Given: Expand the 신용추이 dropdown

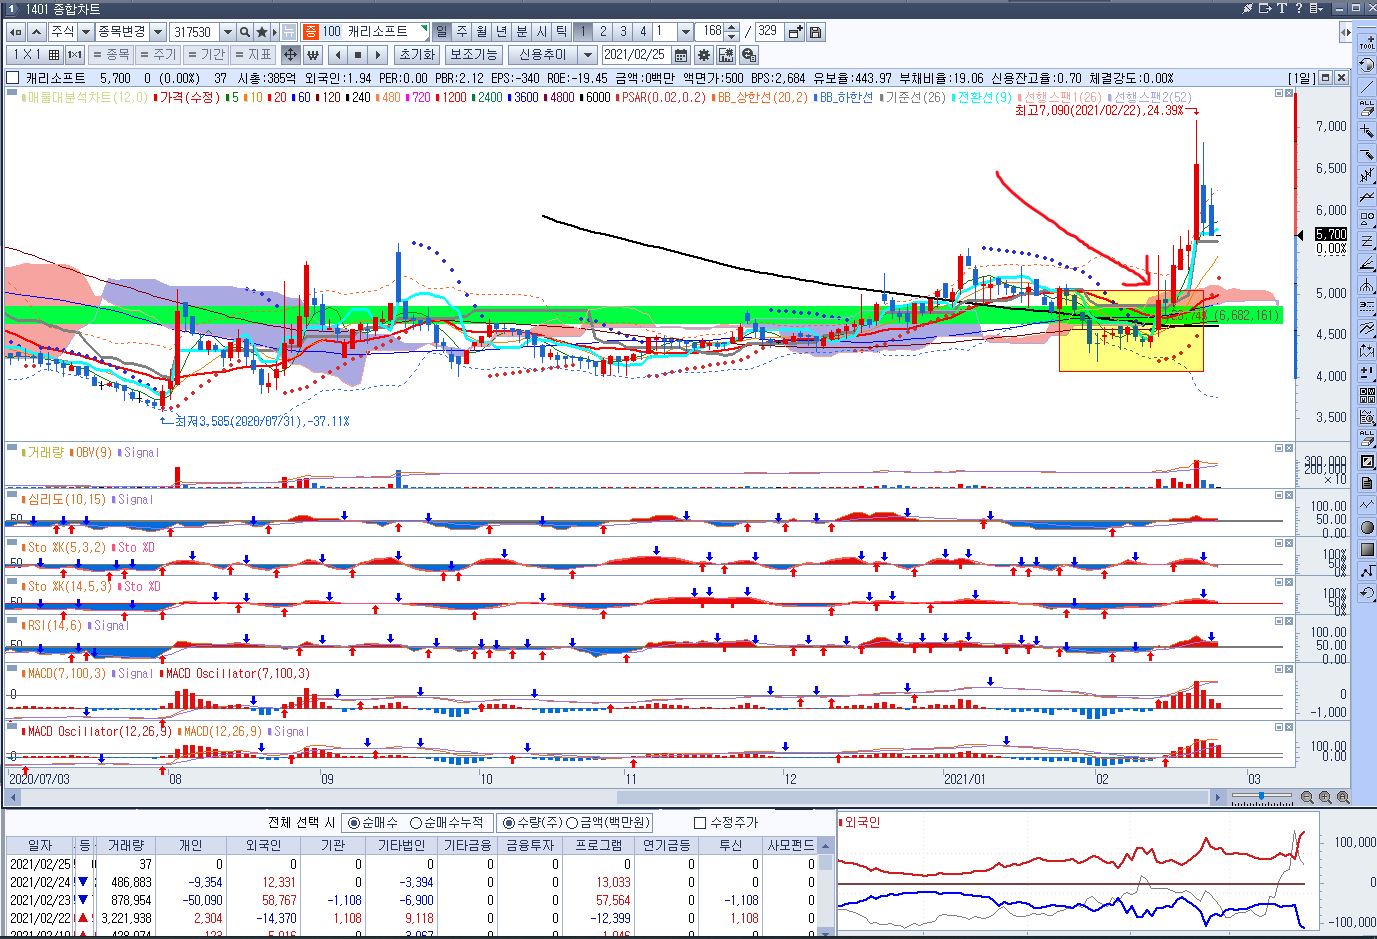Looking at the screenshot, I should (x=588, y=55).
